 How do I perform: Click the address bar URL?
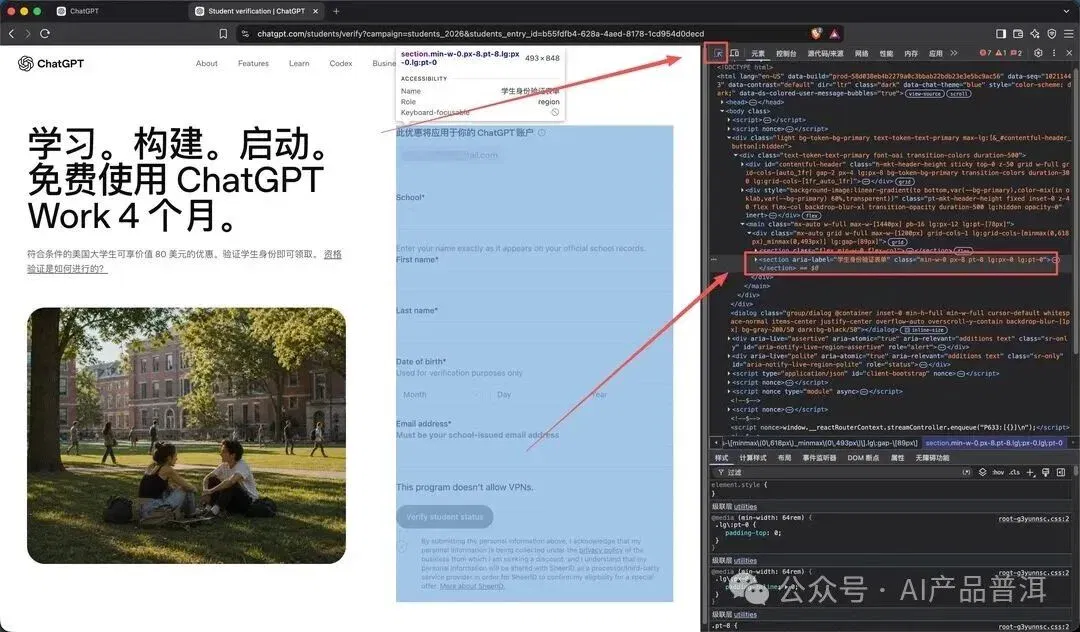click(480, 33)
